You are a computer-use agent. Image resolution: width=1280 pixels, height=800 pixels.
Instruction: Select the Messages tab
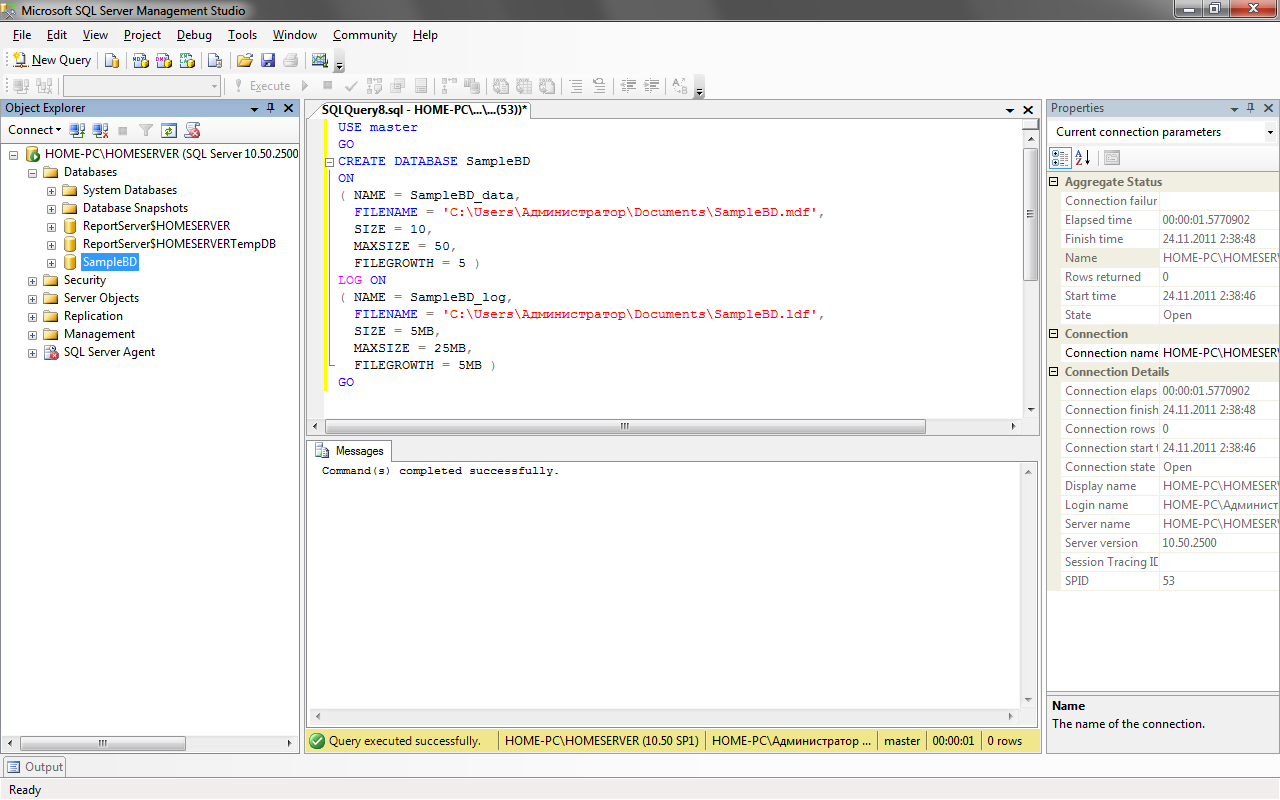tap(349, 451)
